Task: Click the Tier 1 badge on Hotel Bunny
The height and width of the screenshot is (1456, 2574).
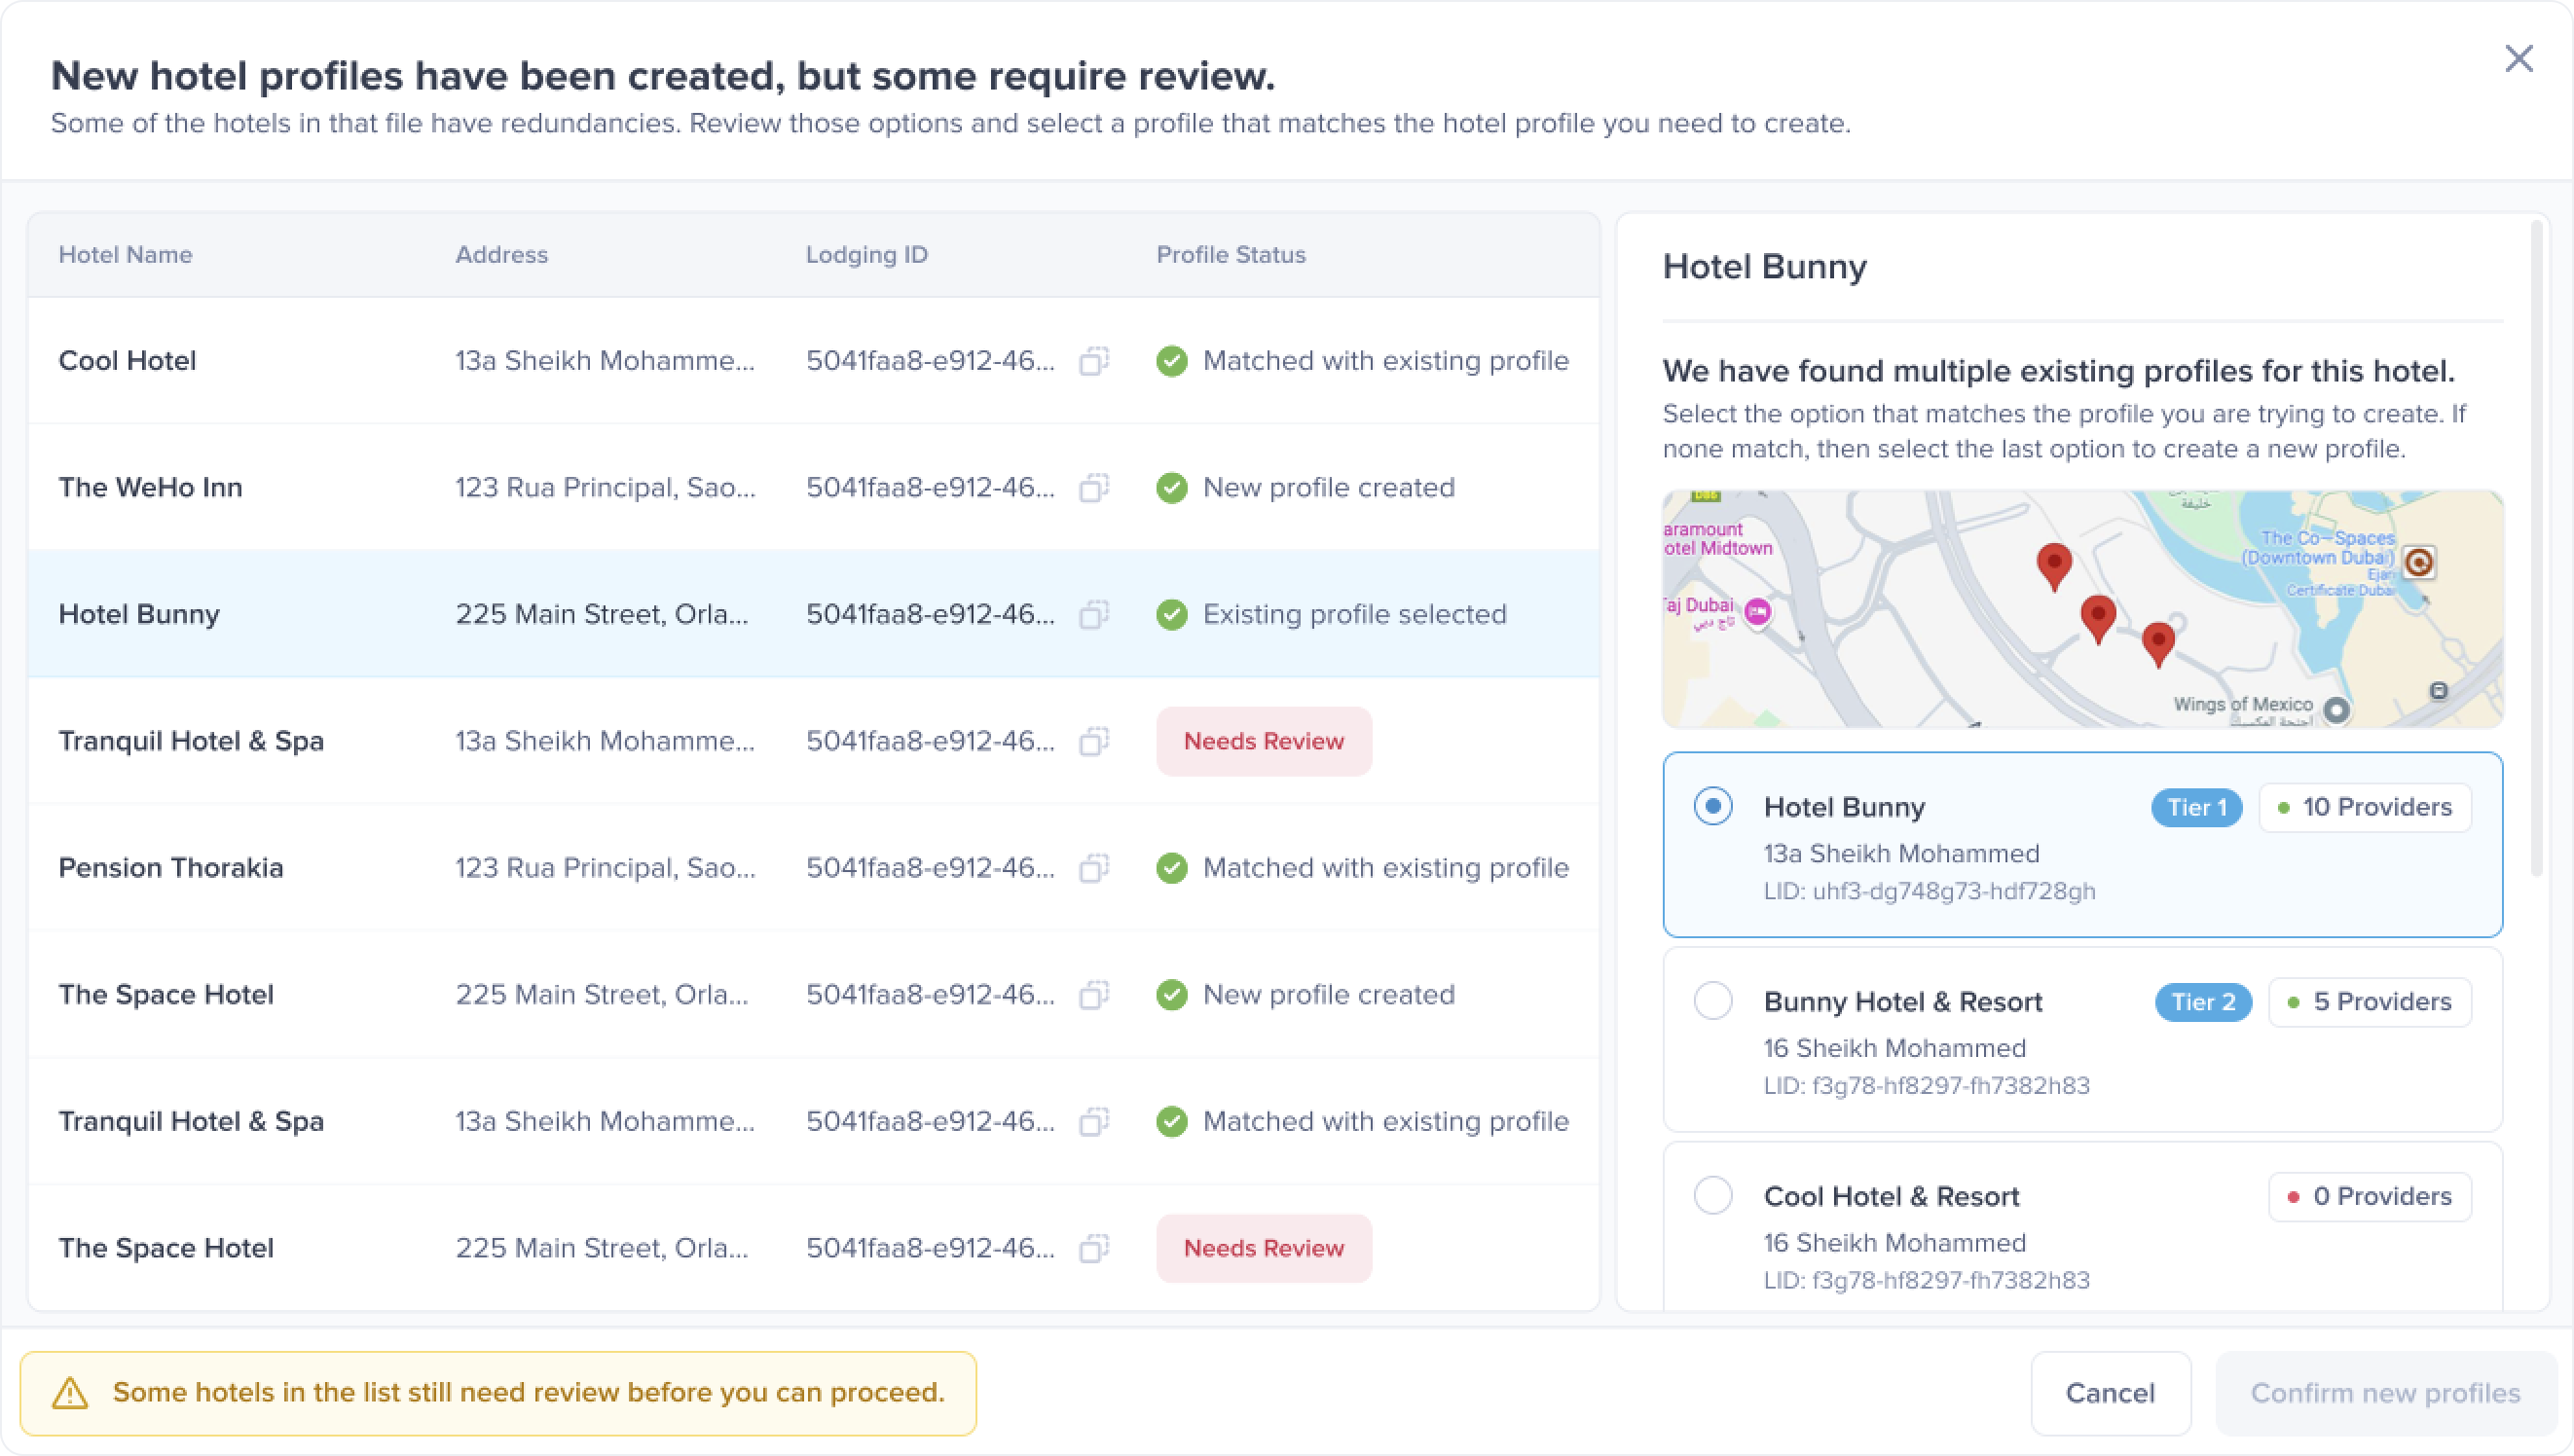Action: [x=2196, y=807]
